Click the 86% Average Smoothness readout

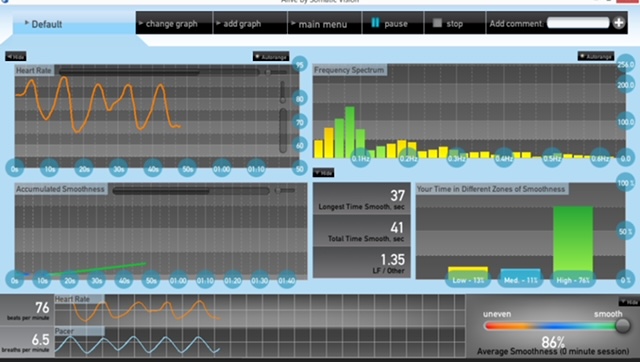coord(553,342)
